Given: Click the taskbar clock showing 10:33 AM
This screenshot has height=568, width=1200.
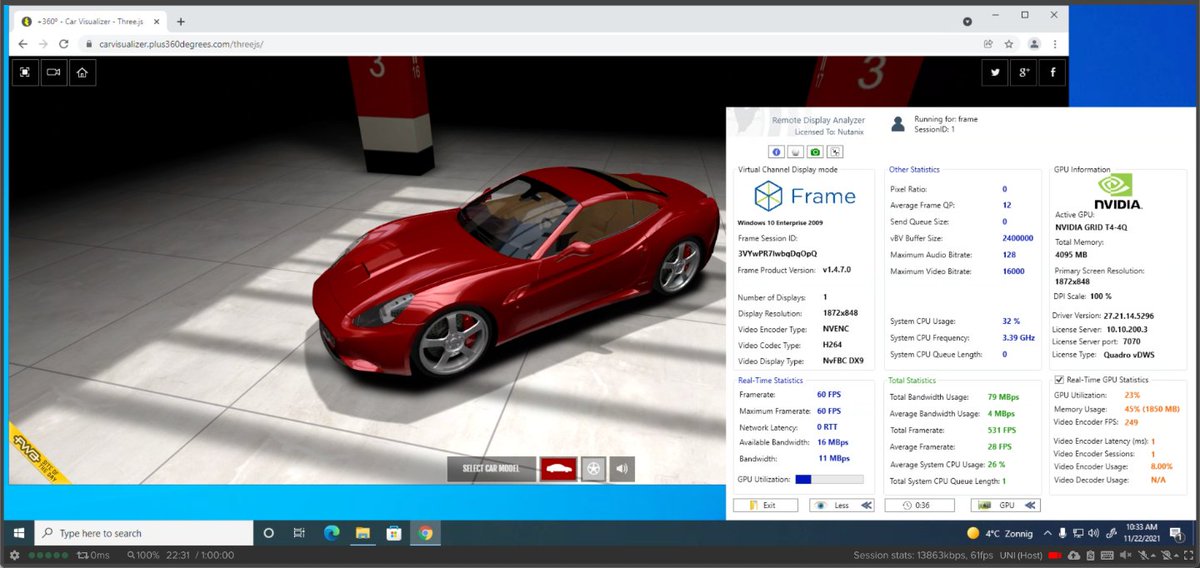Looking at the screenshot, I should click(x=1141, y=534).
